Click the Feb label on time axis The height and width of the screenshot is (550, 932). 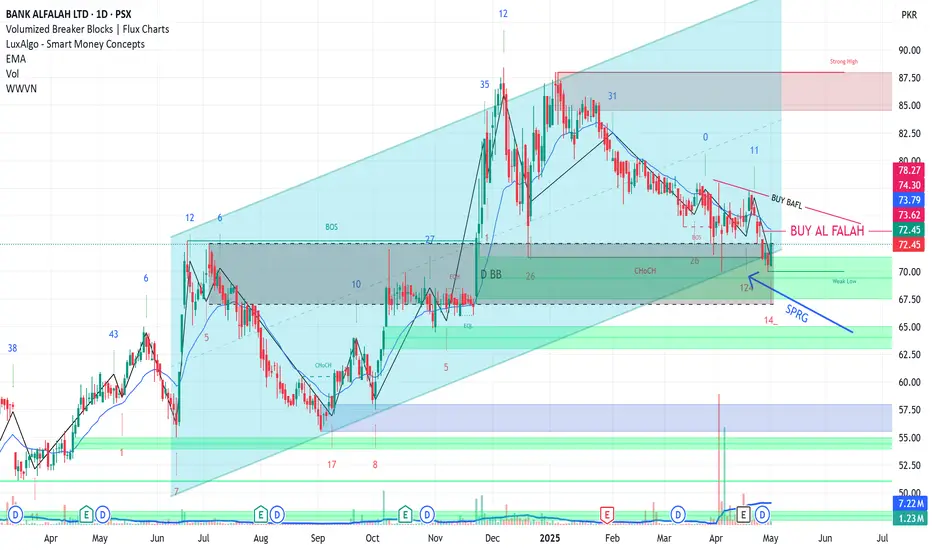click(x=612, y=538)
